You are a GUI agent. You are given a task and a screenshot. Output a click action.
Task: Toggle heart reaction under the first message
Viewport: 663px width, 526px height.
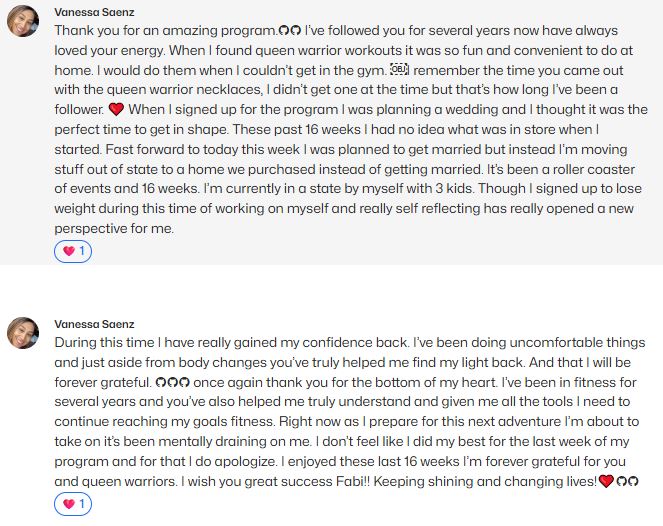pos(73,252)
